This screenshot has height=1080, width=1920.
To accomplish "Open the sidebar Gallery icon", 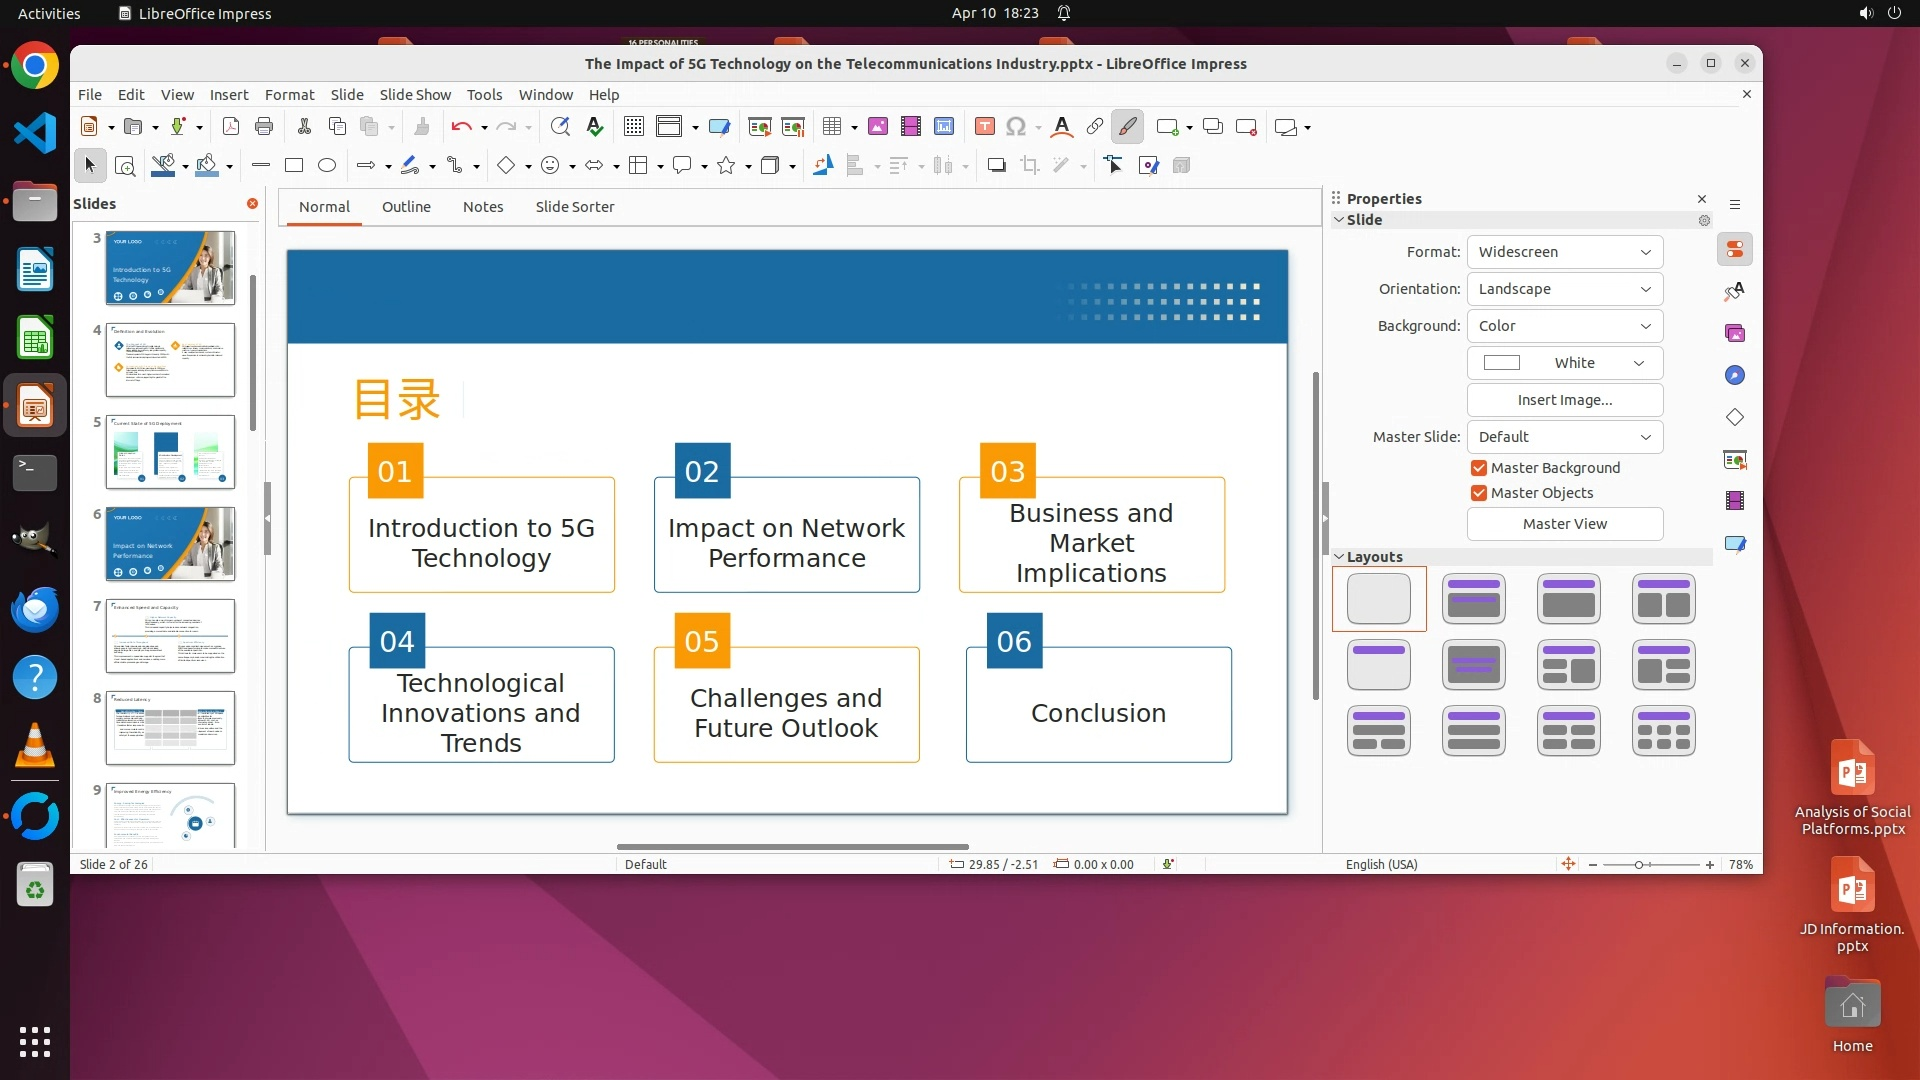I will 1735,333.
